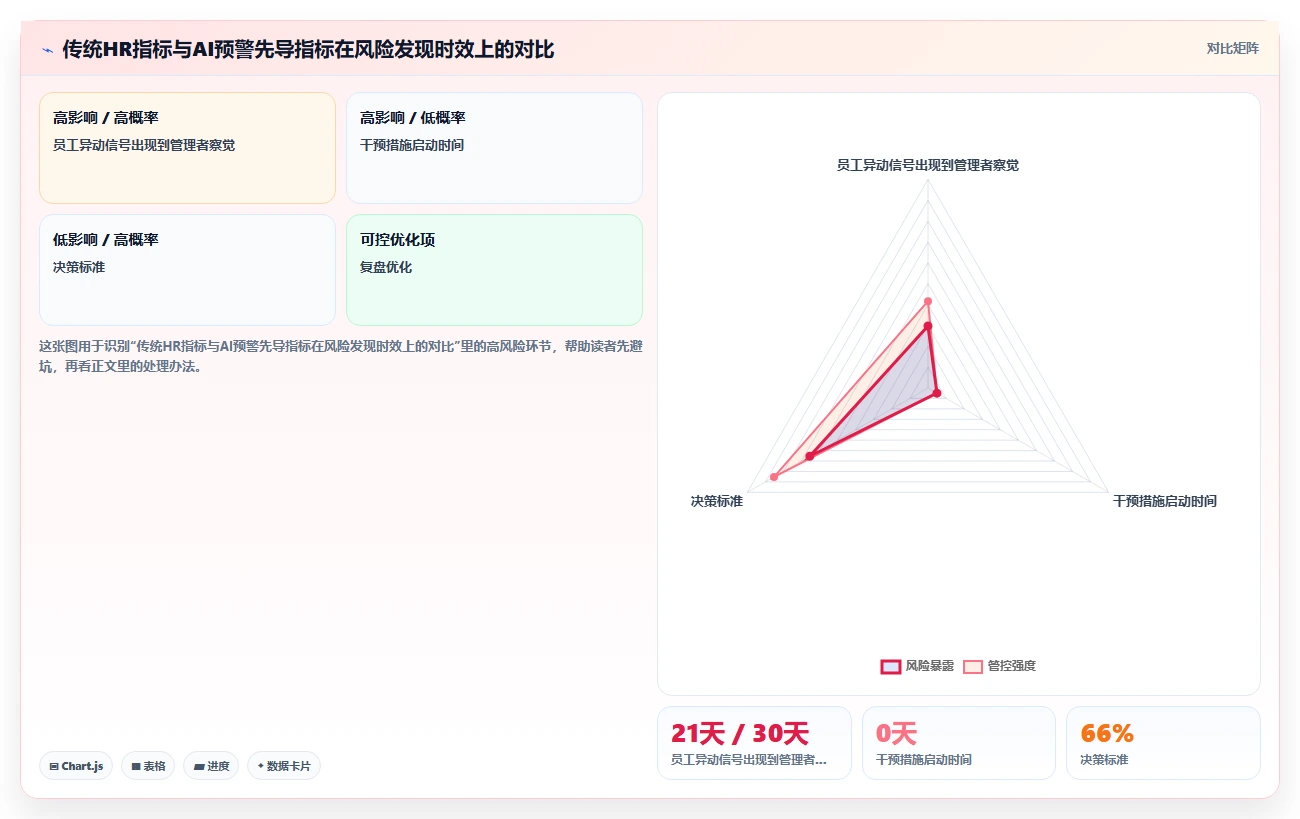Open the 可控优化项 green card
The height and width of the screenshot is (819, 1300).
click(494, 270)
